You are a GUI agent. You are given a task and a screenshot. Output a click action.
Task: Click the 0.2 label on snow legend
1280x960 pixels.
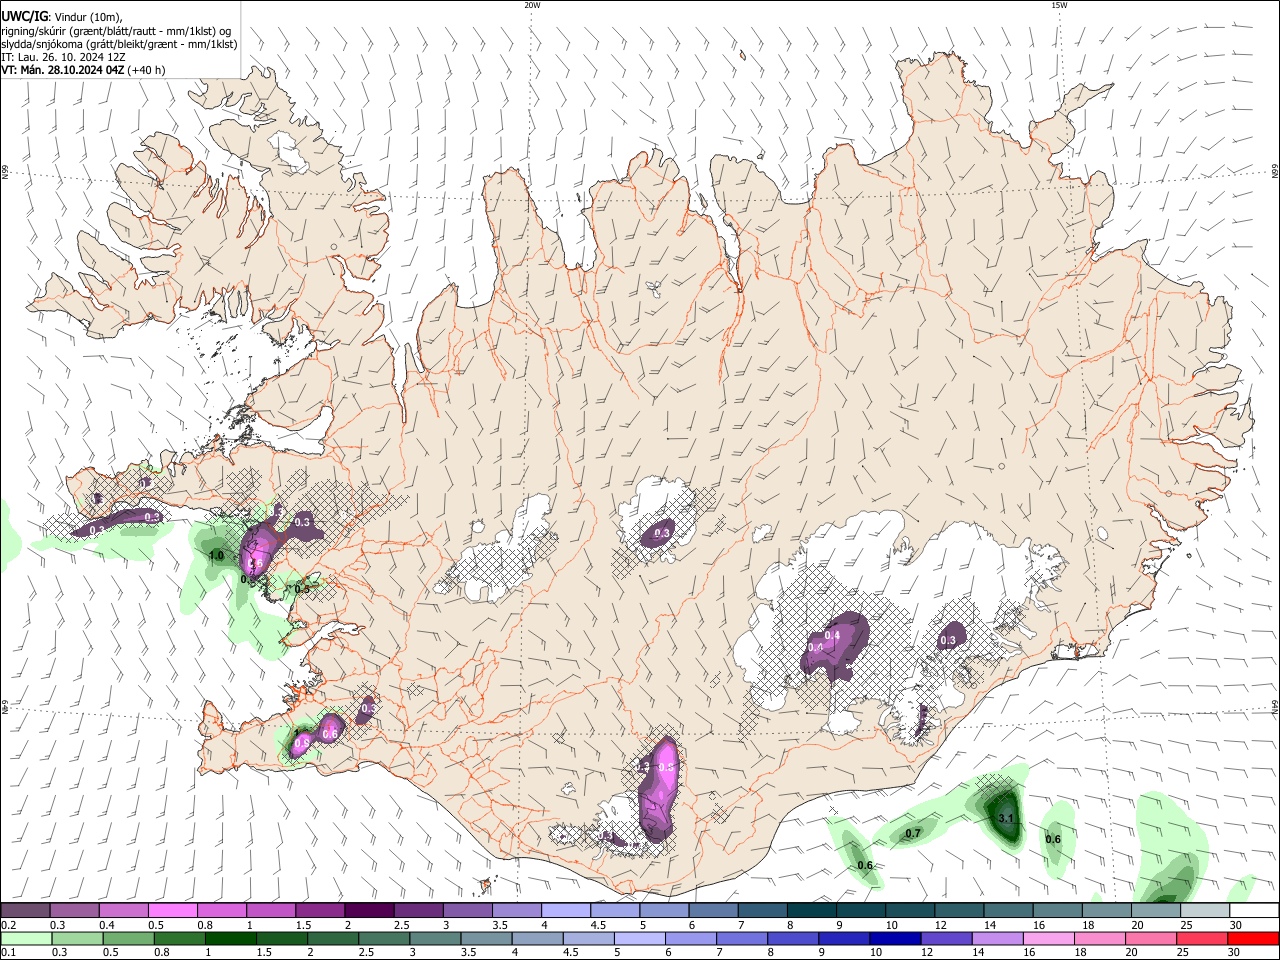(7, 926)
